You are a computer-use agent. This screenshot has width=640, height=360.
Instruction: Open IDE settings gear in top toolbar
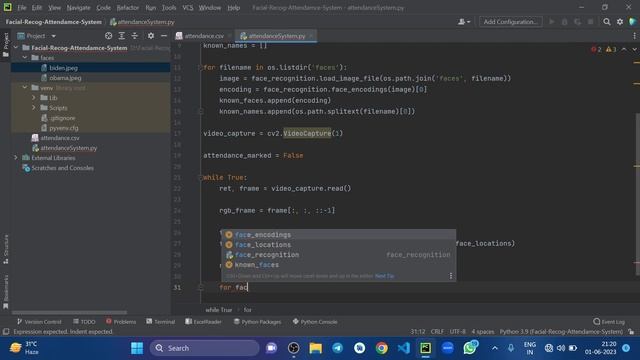[620, 22]
